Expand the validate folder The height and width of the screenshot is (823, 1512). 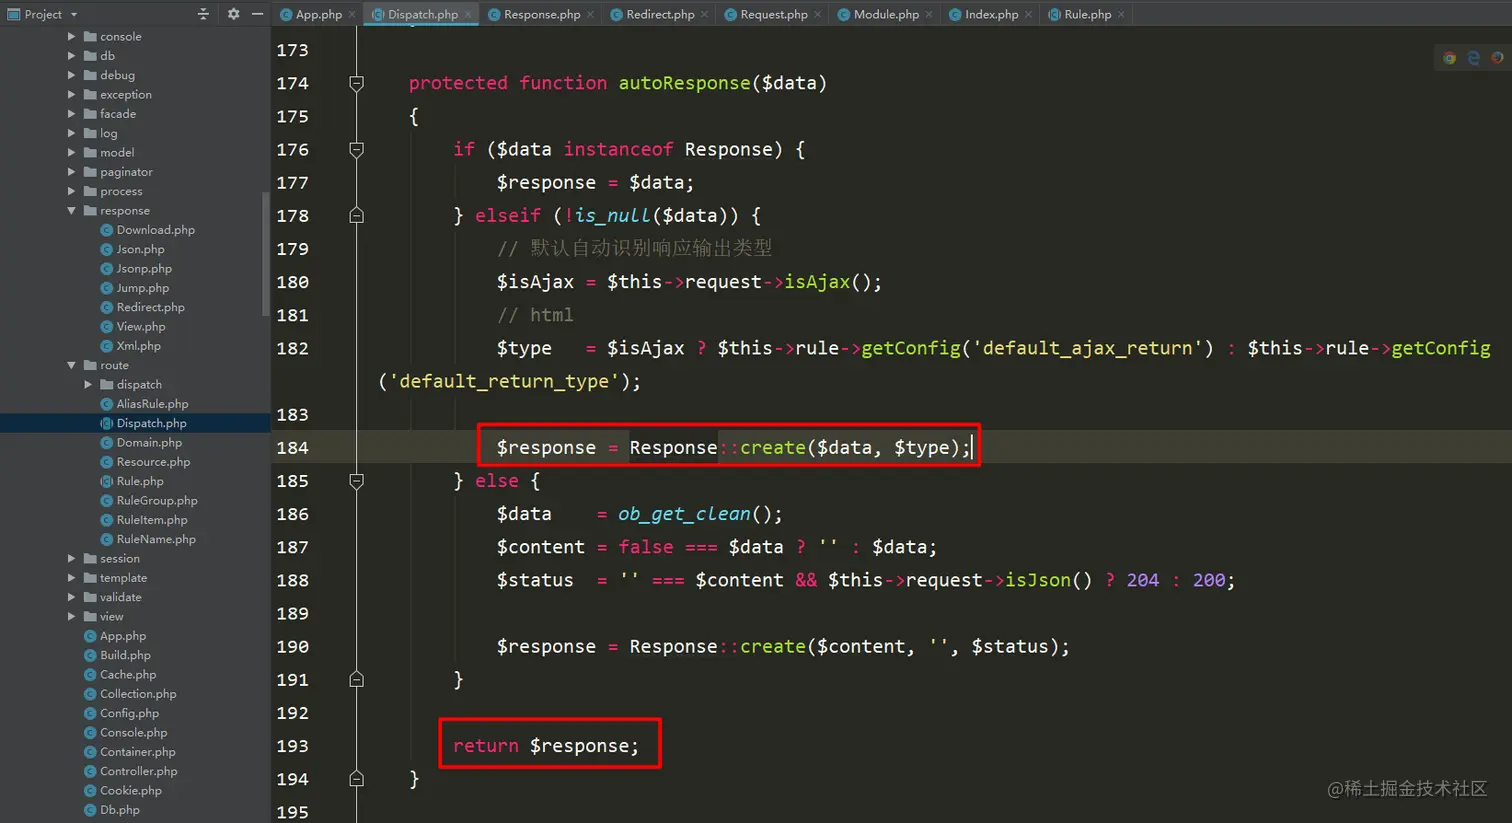(x=72, y=598)
